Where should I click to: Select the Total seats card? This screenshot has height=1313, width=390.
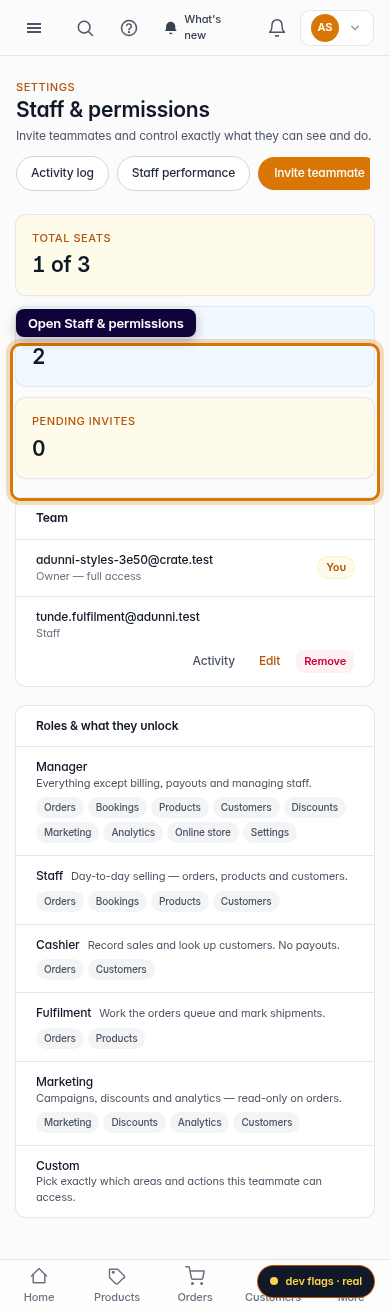pos(195,255)
